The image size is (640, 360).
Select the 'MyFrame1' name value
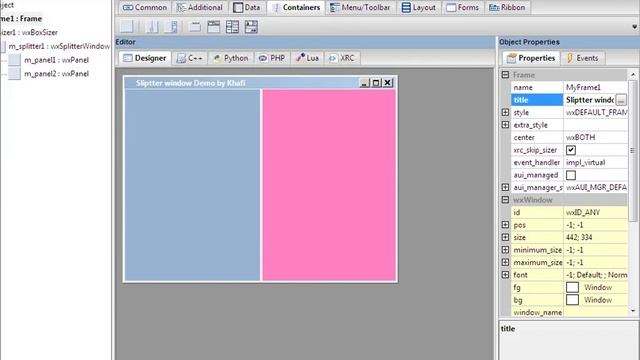click(583, 87)
